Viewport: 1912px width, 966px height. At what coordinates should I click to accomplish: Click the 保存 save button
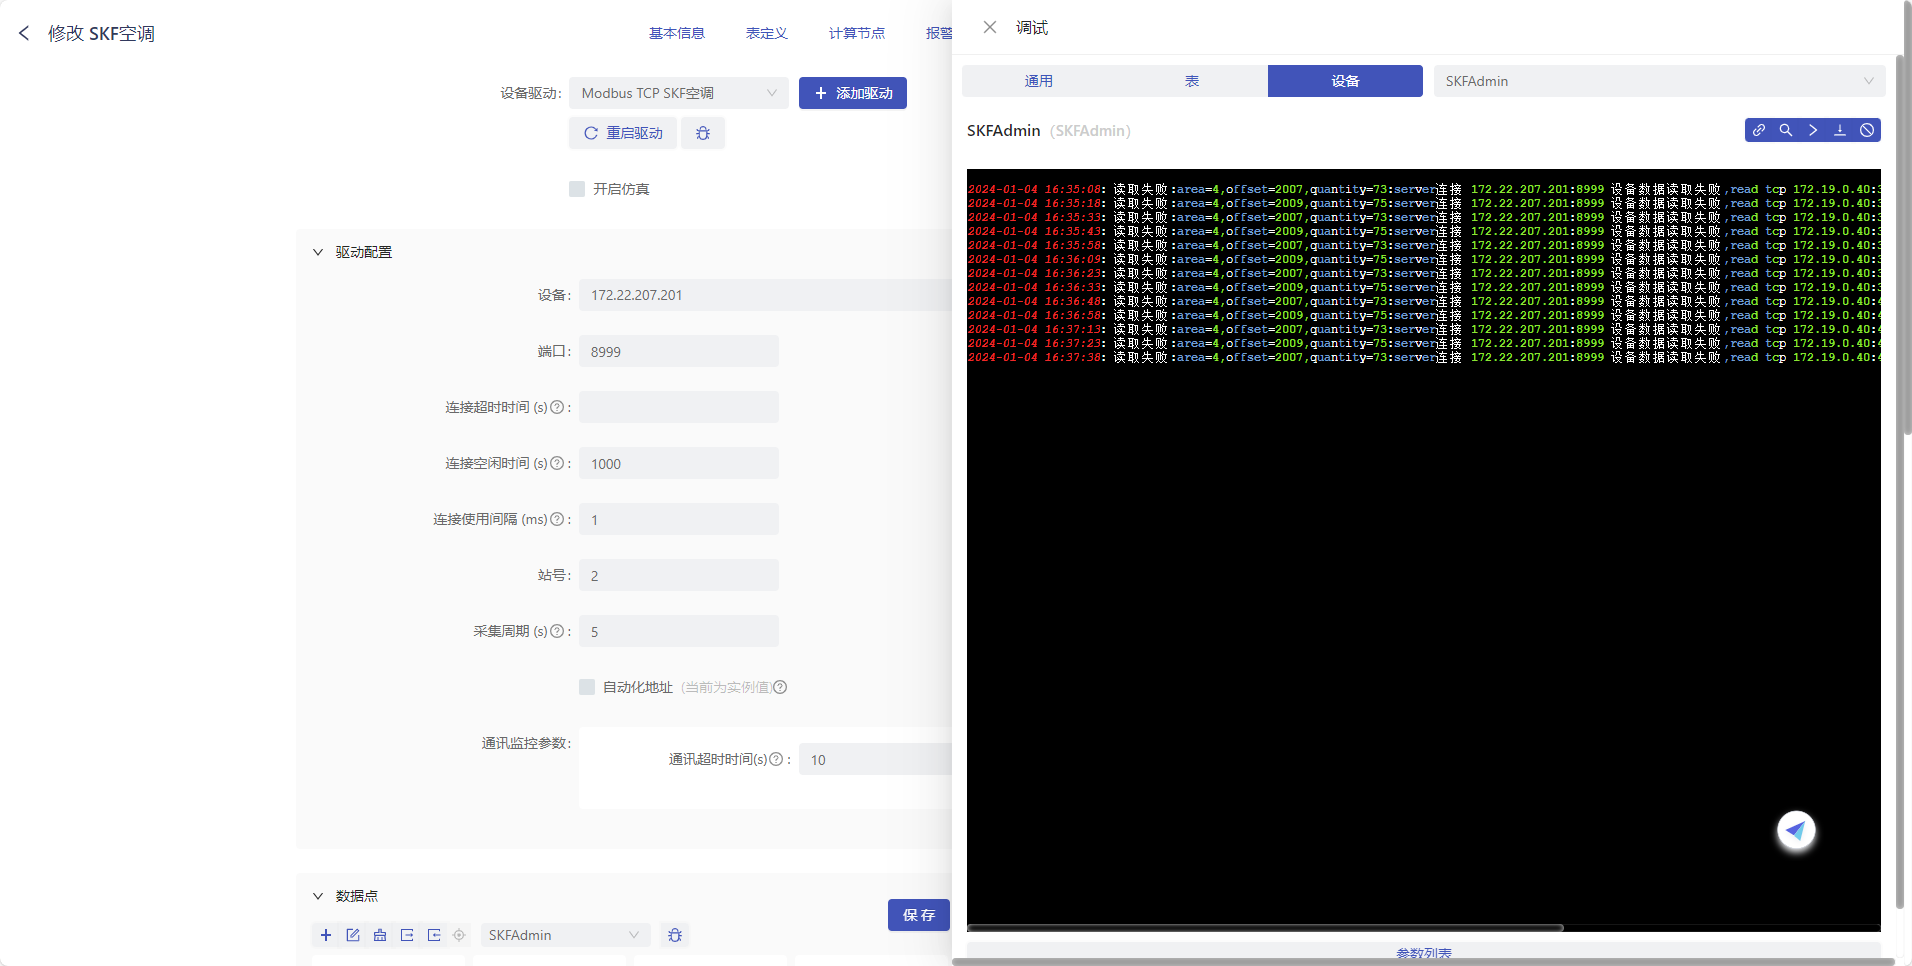click(x=919, y=915)
